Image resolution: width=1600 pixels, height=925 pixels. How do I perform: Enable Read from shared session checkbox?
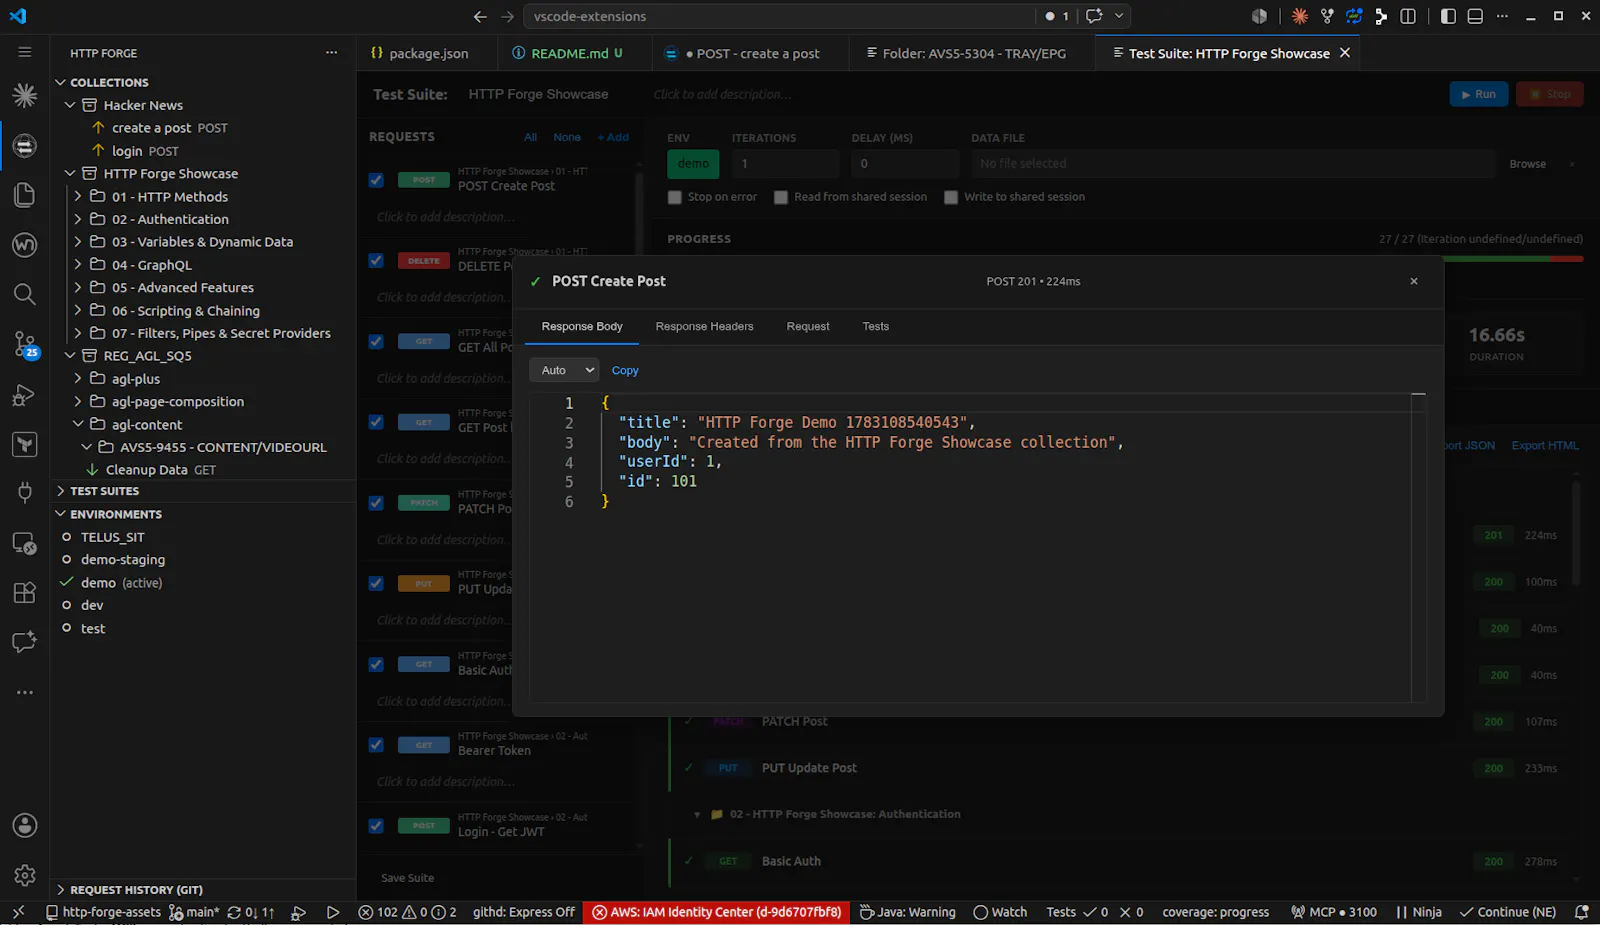(781, 197)
